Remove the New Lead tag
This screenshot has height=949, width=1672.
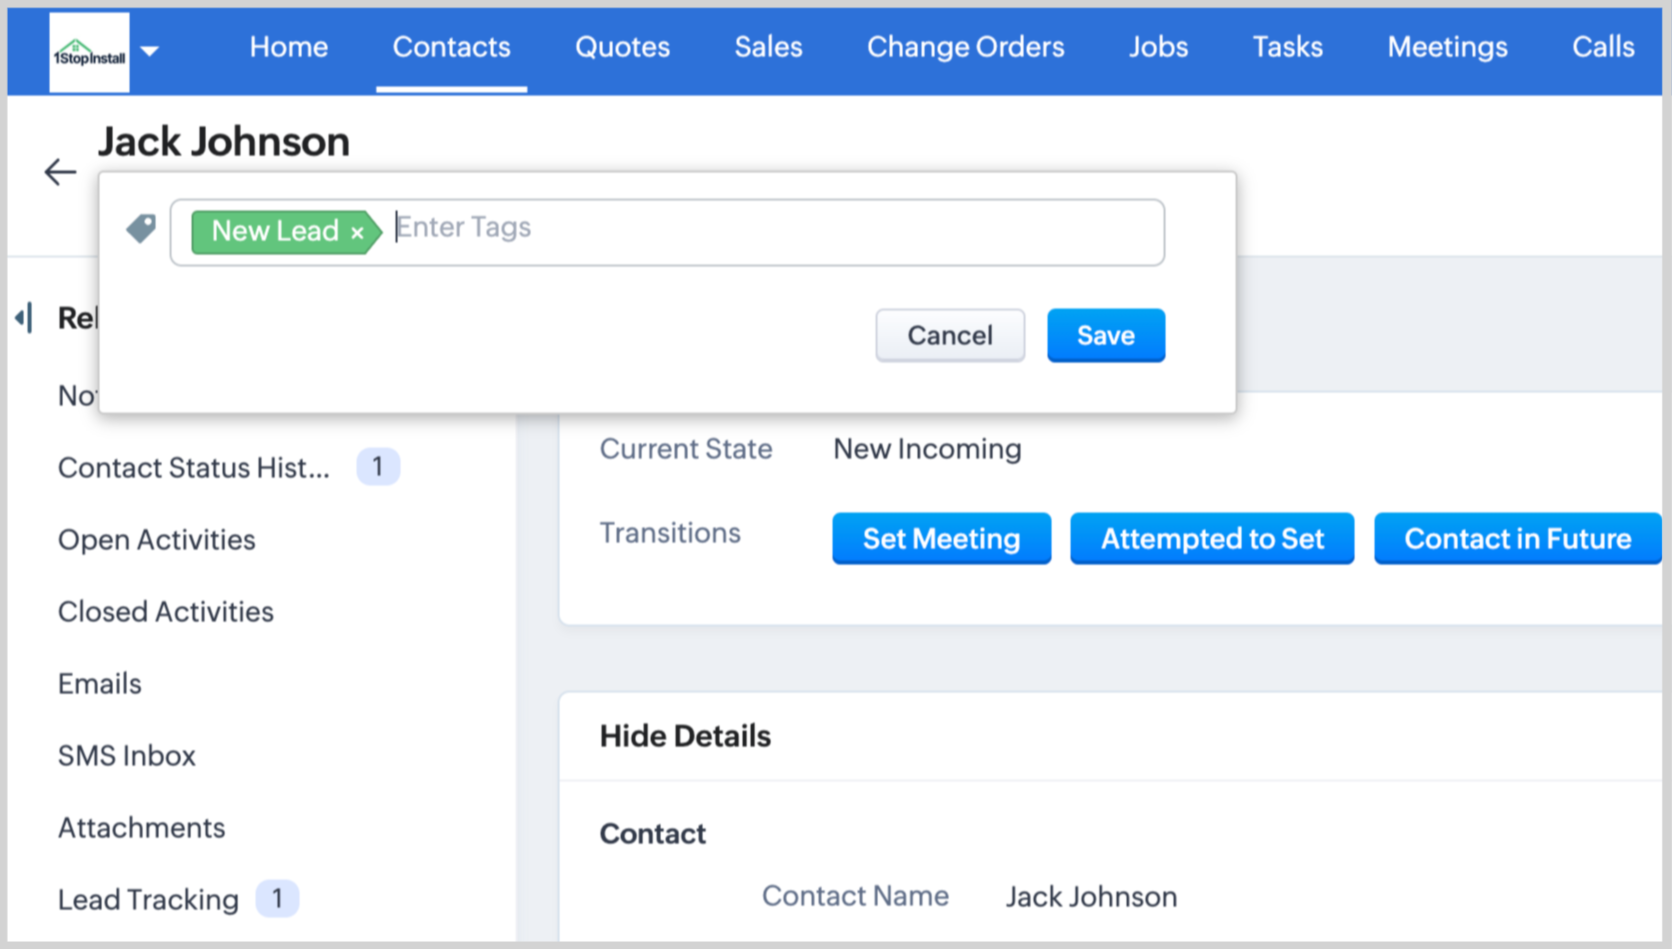357,233
